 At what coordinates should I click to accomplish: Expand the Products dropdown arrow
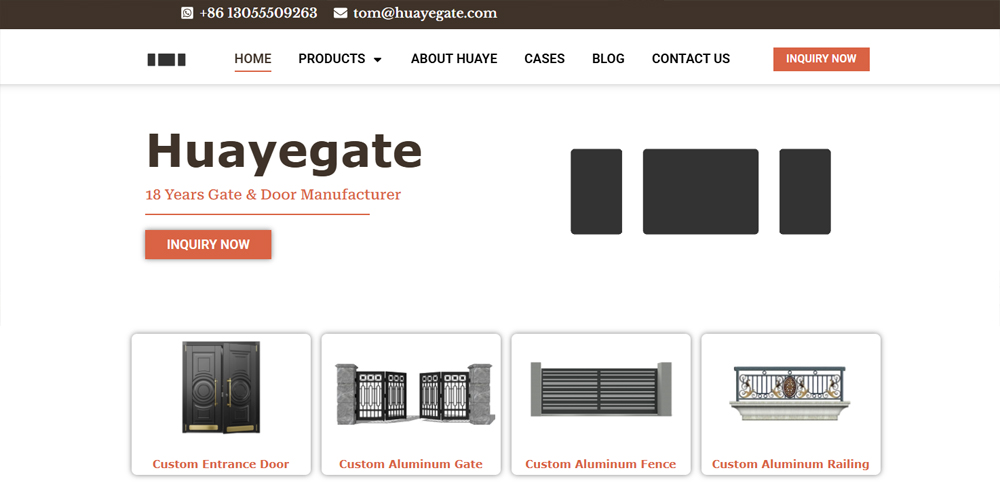pos(378,59)
